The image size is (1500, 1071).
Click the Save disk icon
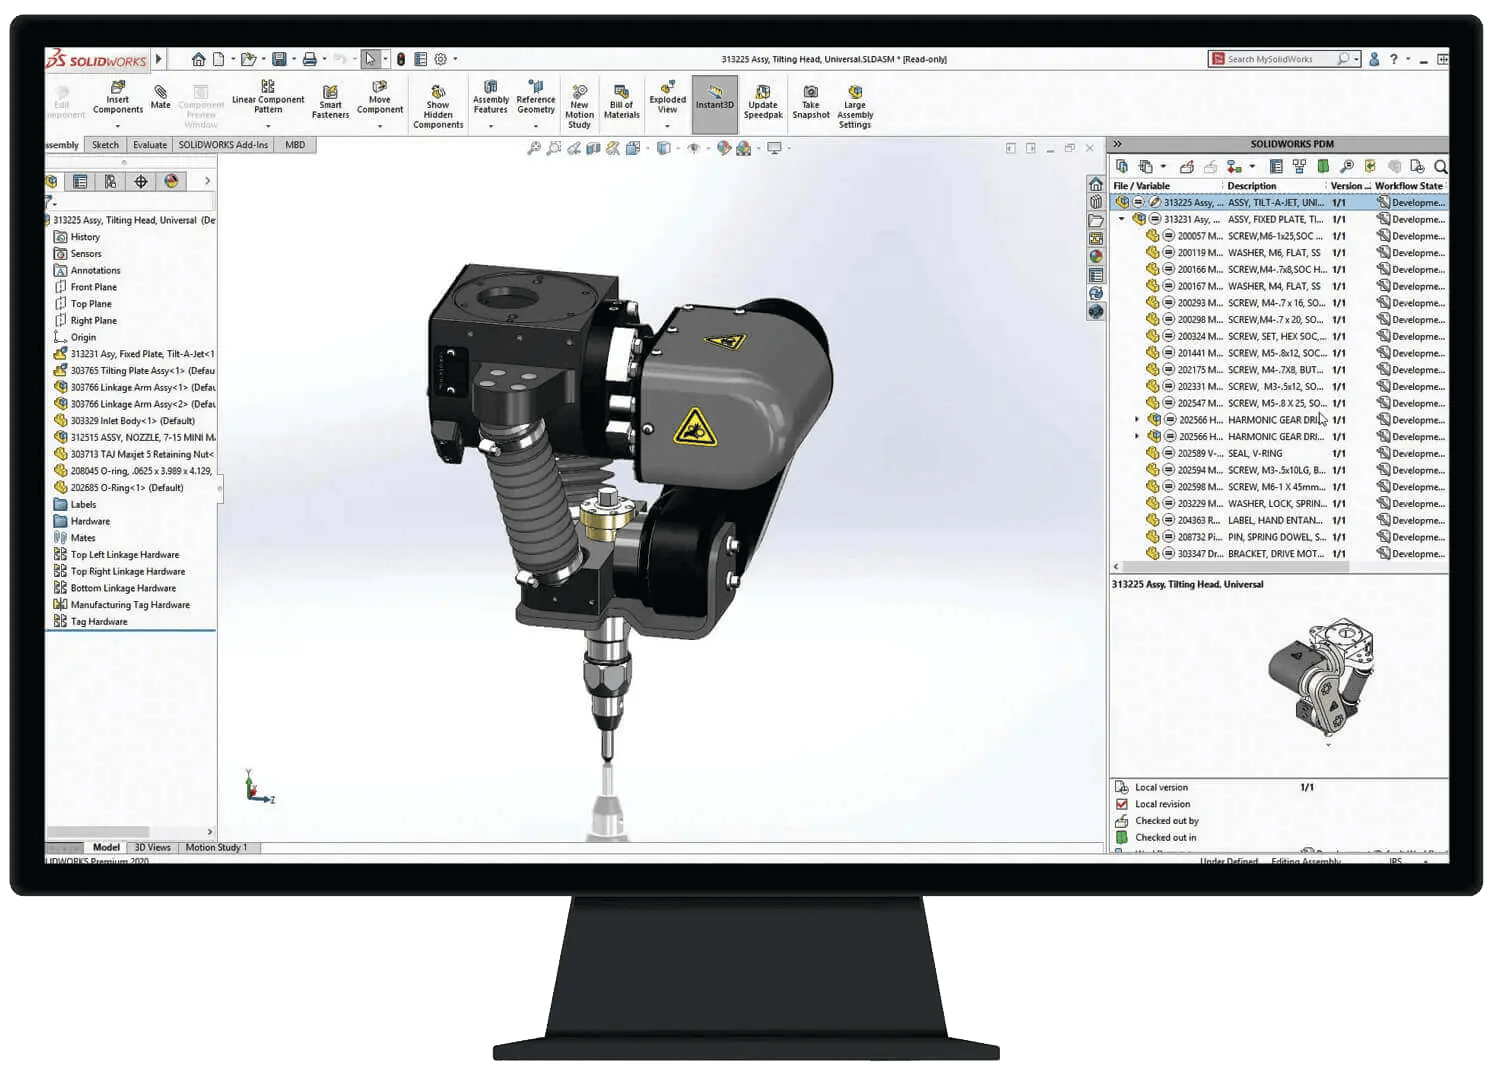tap(279, 59)
